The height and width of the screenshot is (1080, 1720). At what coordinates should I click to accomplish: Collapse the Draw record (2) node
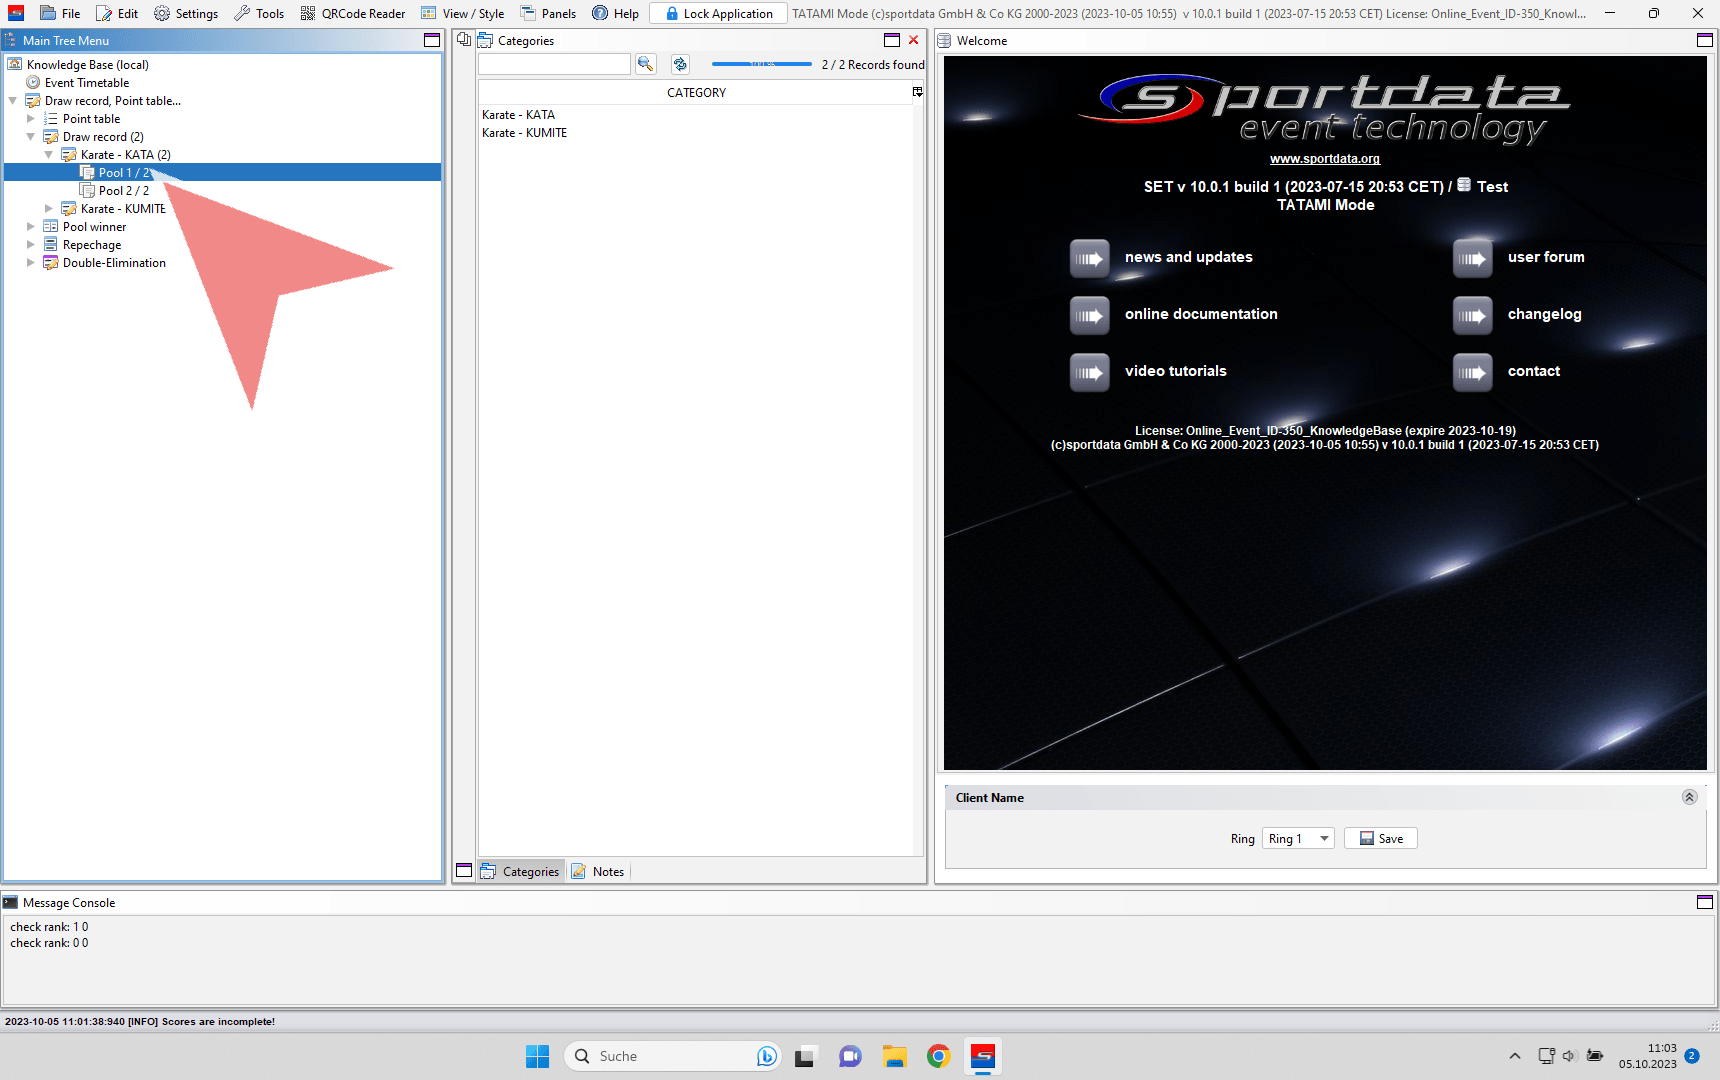[31, 137]
